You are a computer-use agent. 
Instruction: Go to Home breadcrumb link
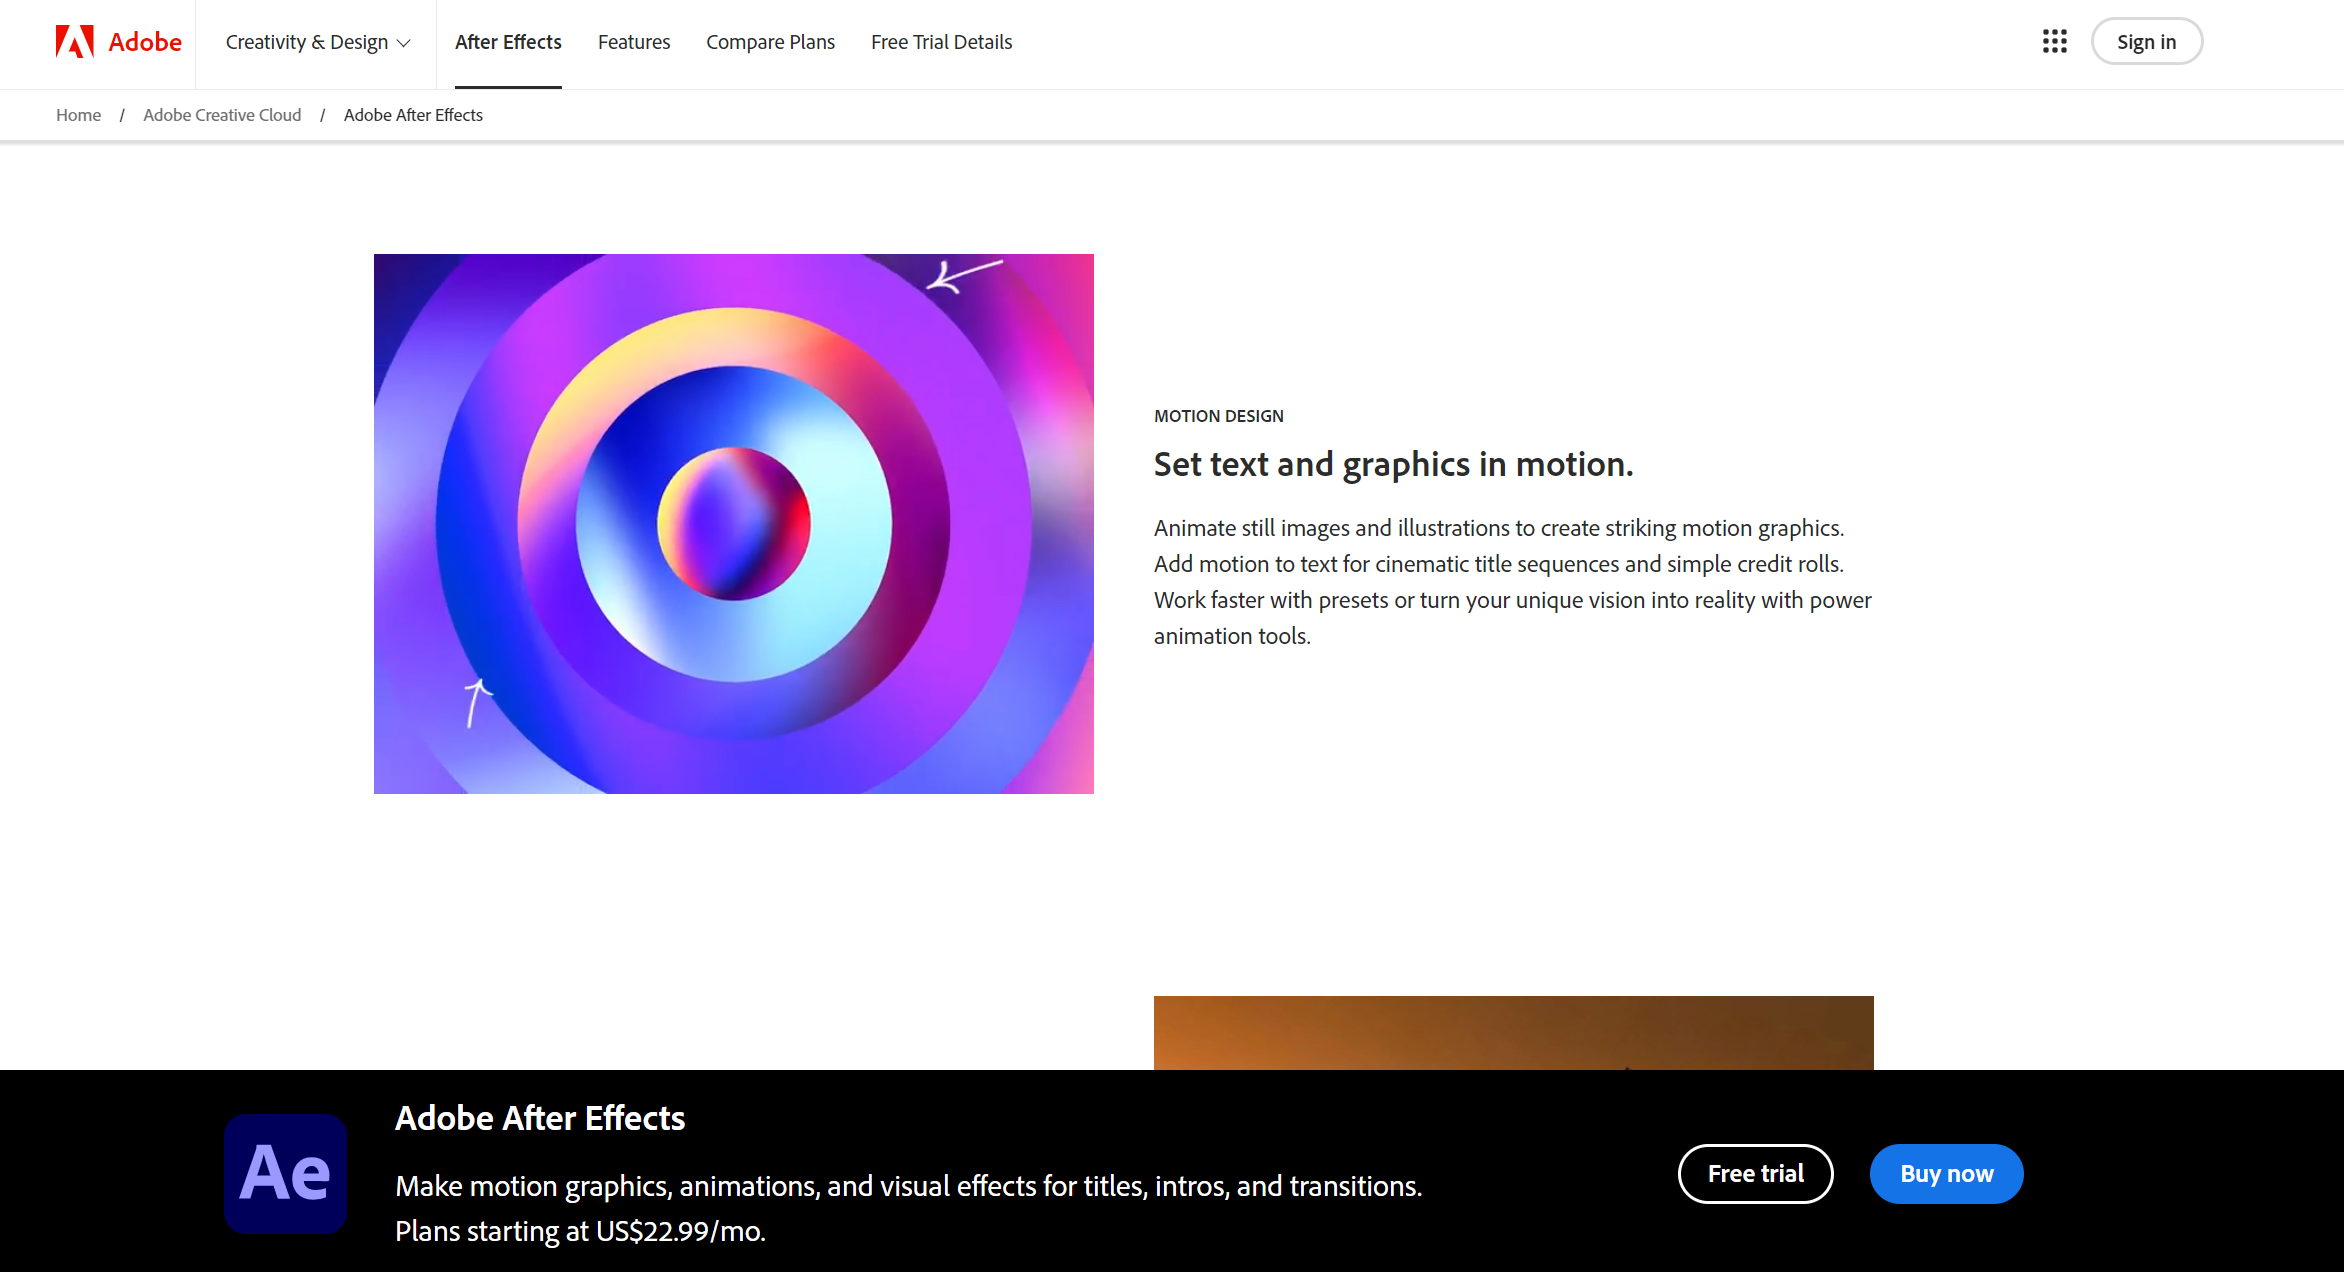pyautogui.click(x=78, y=115)
